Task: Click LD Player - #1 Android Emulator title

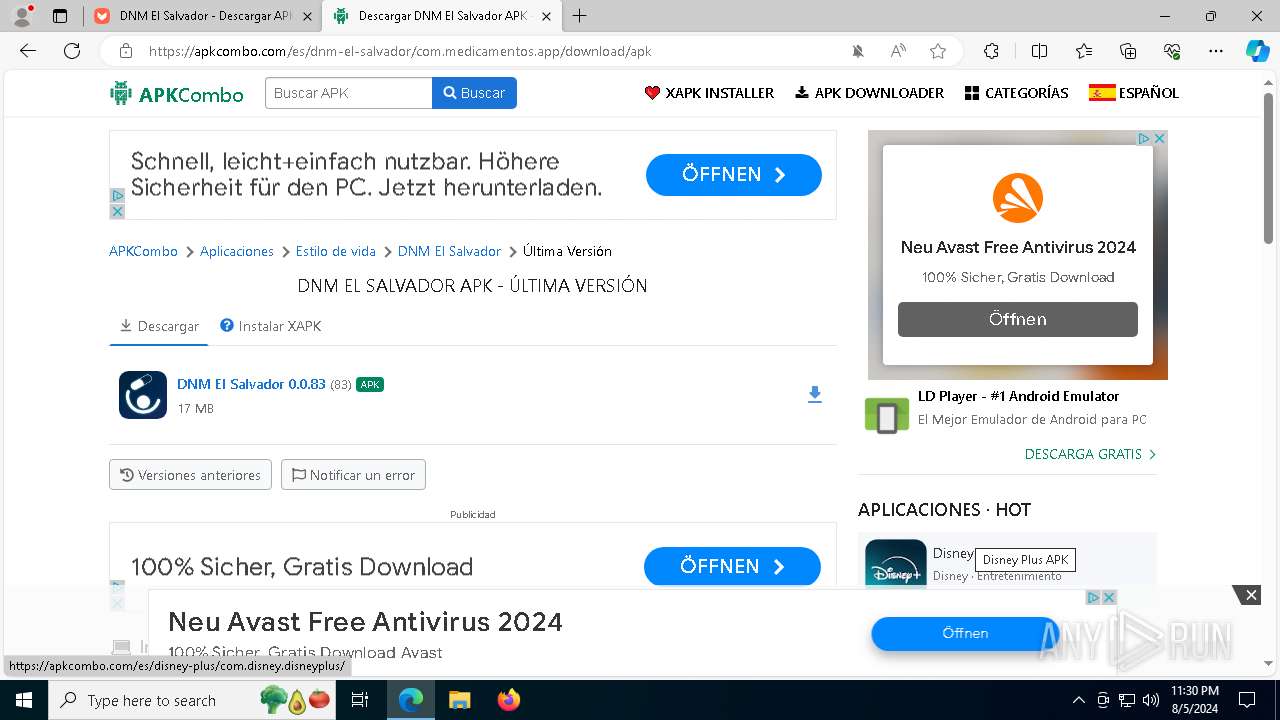Action: pos(1018,396)
